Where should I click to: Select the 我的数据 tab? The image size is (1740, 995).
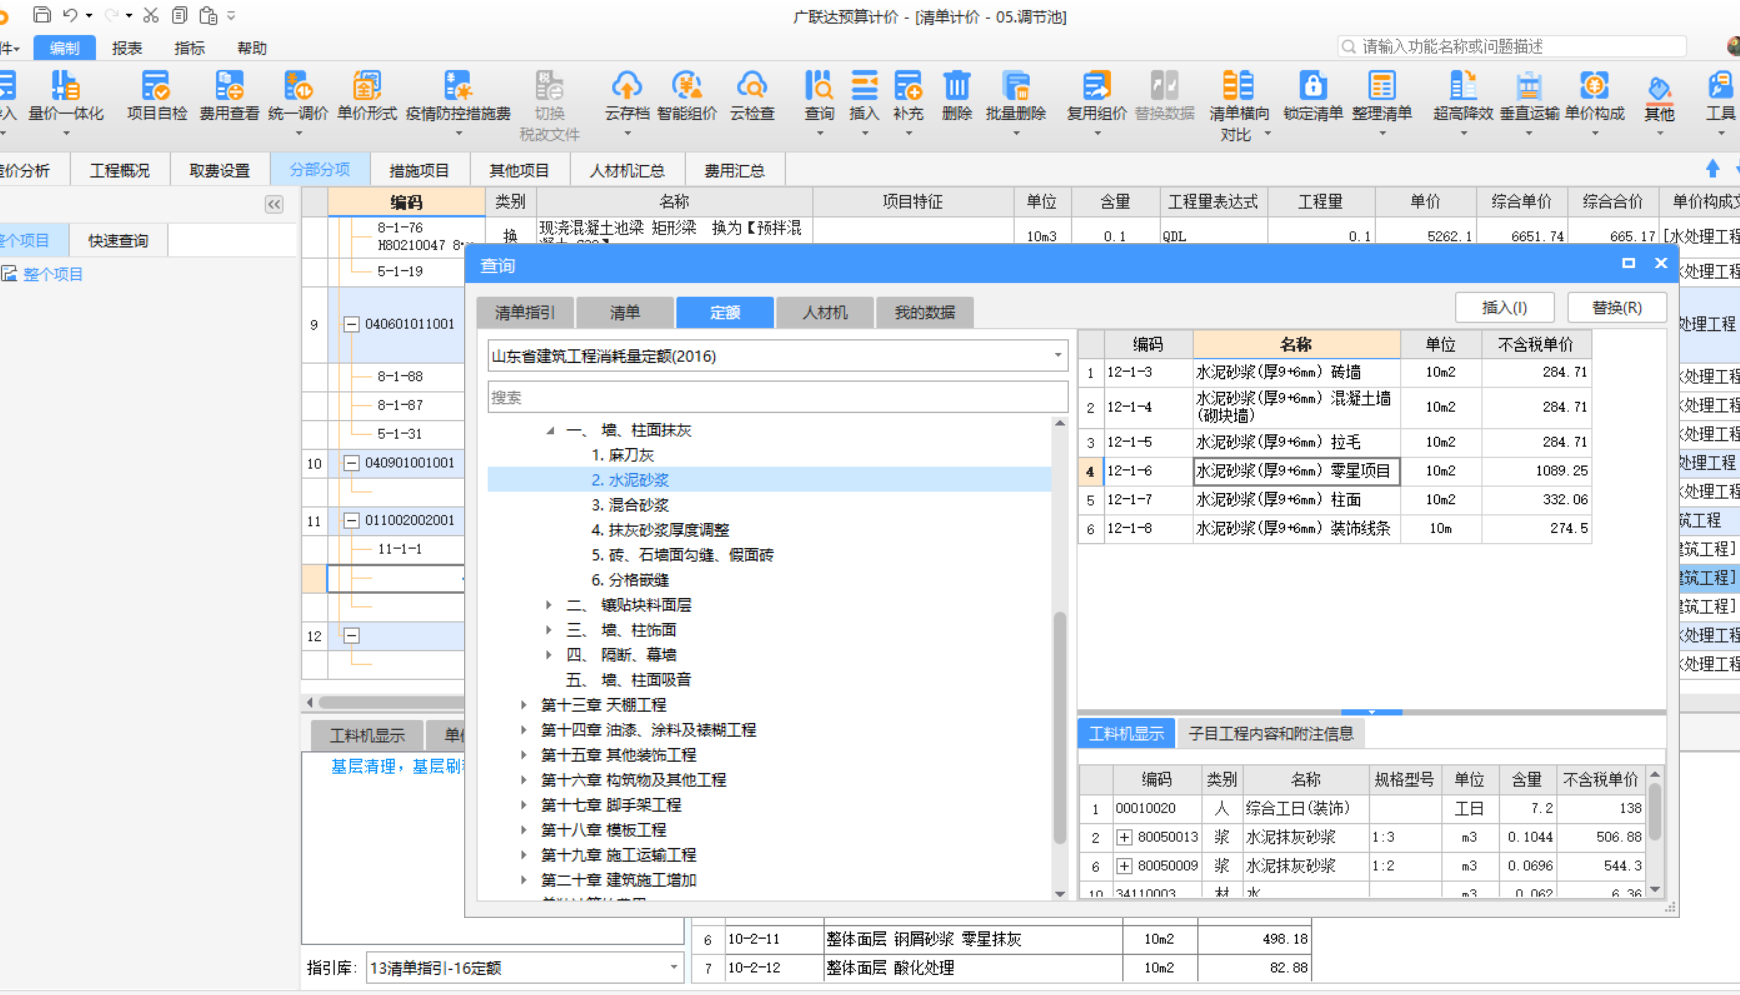tap(925, 312)
